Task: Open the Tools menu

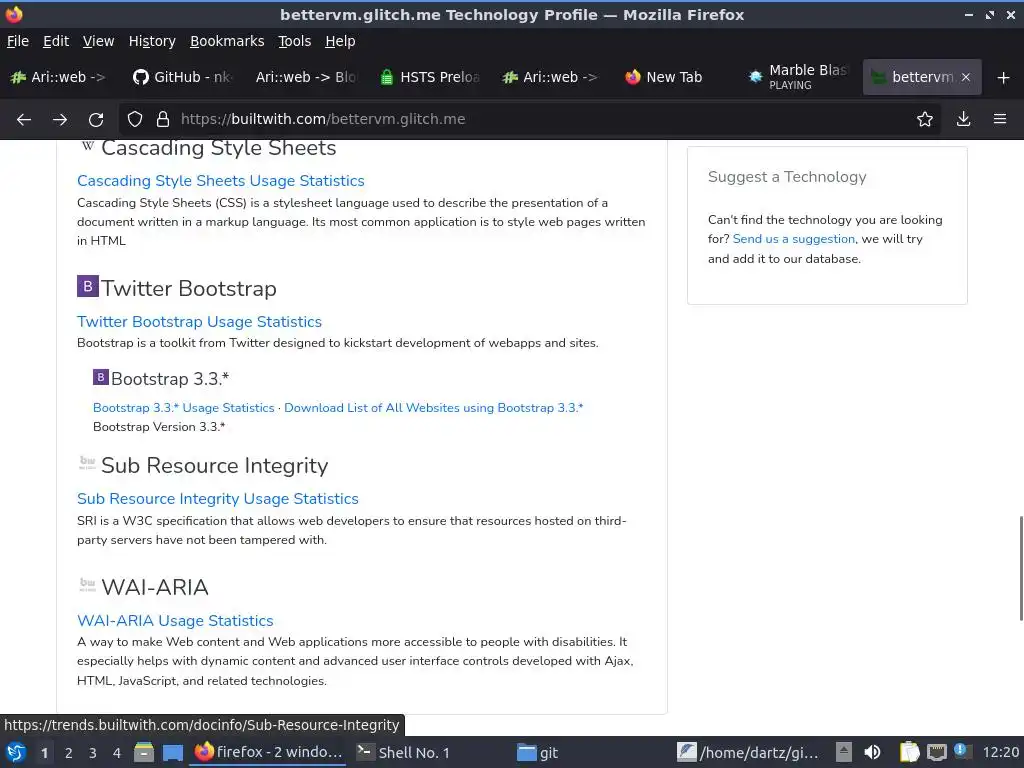Action: coord(295,41)
